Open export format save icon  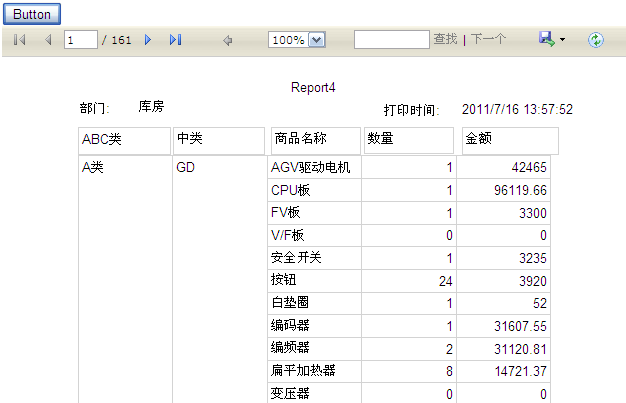pos(547,39)
